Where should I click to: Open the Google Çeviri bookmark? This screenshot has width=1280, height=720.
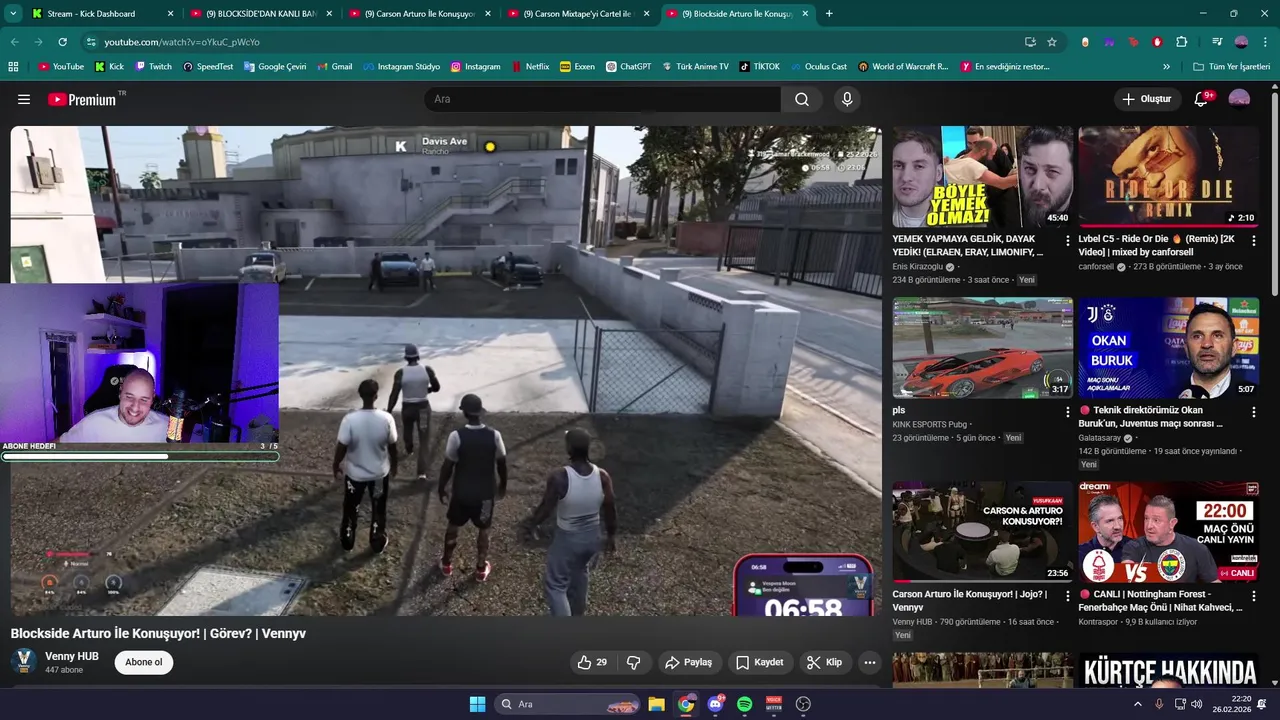pos(275,66)
